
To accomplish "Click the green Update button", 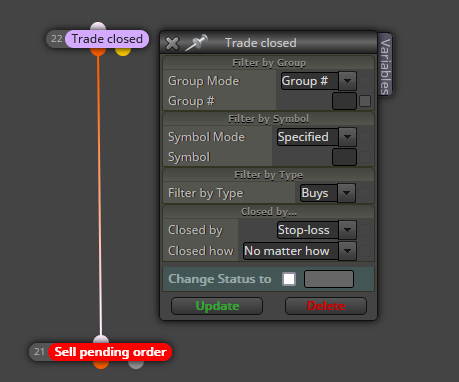I will pyautogui.click(x=217, y=306).
